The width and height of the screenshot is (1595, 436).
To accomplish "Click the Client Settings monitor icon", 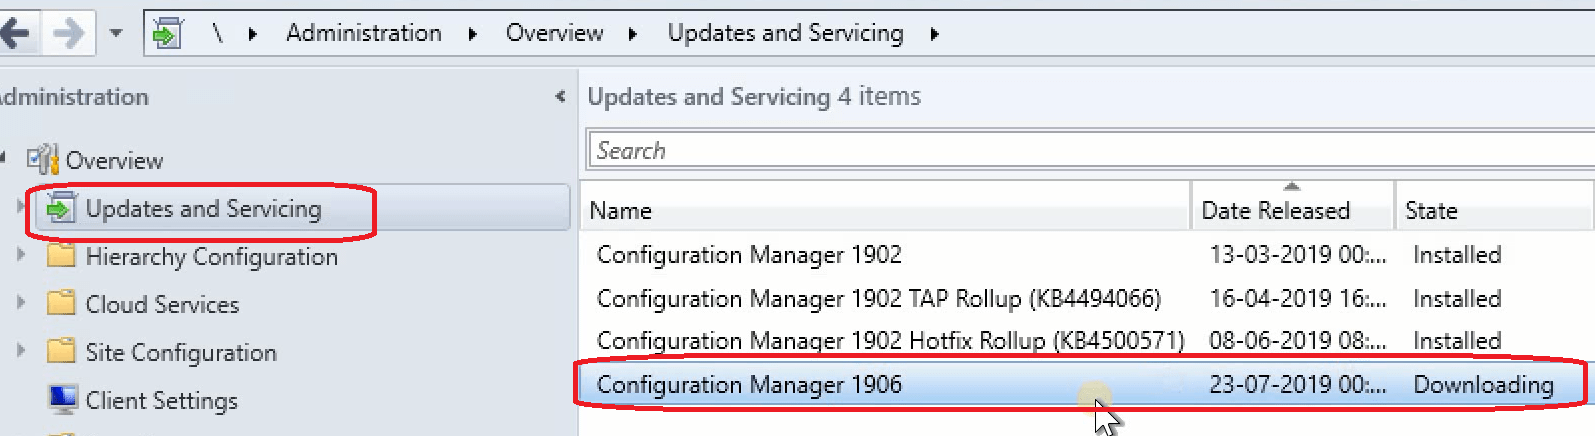I will tap(63, 400).
